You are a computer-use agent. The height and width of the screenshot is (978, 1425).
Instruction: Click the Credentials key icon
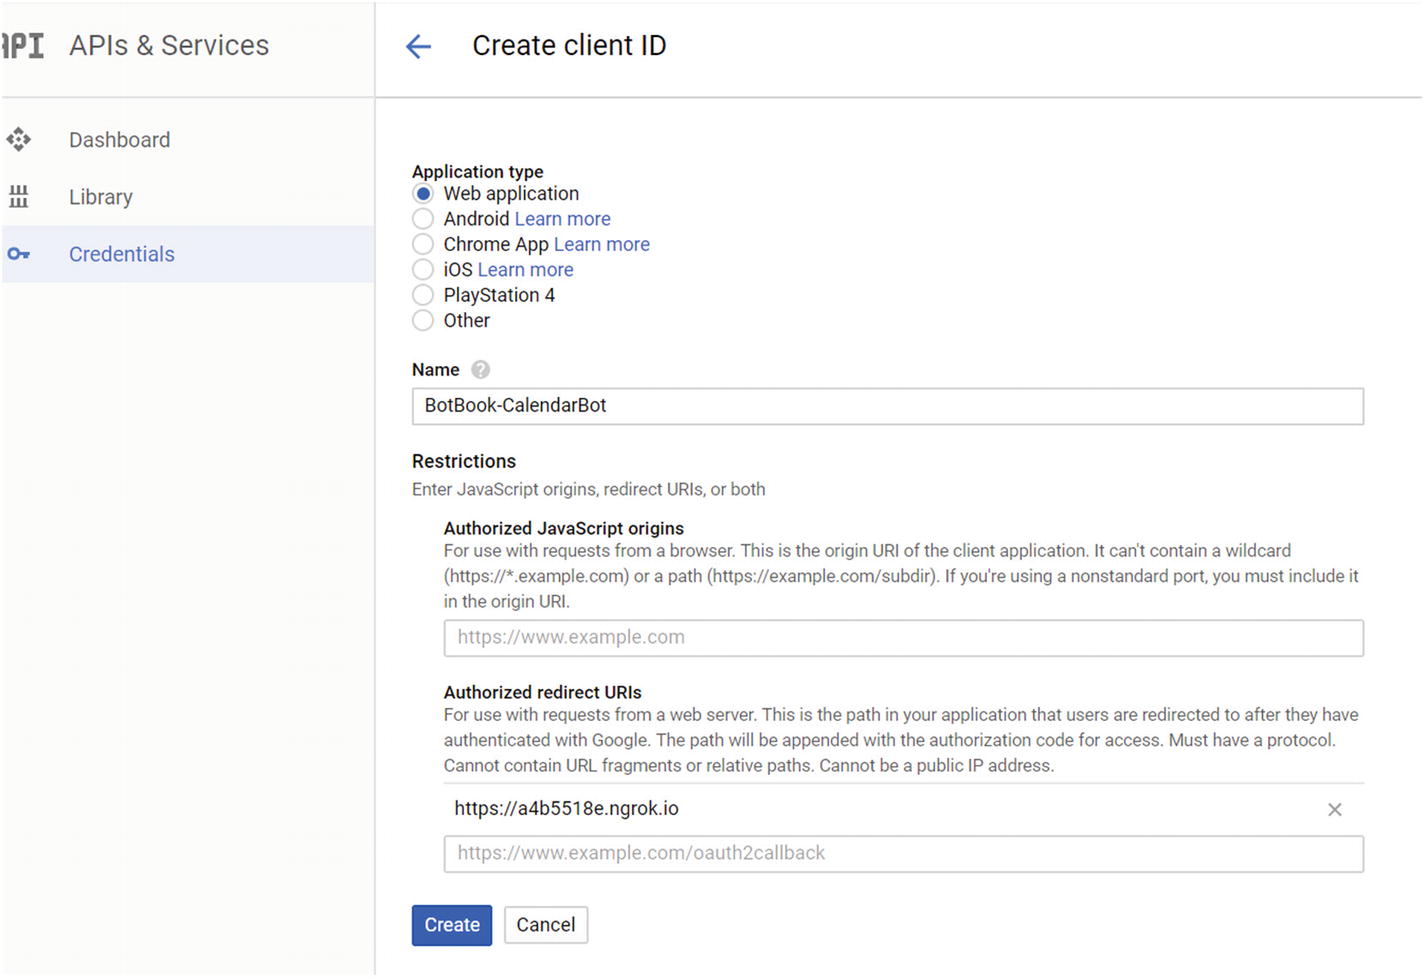[x=19, y=254]
